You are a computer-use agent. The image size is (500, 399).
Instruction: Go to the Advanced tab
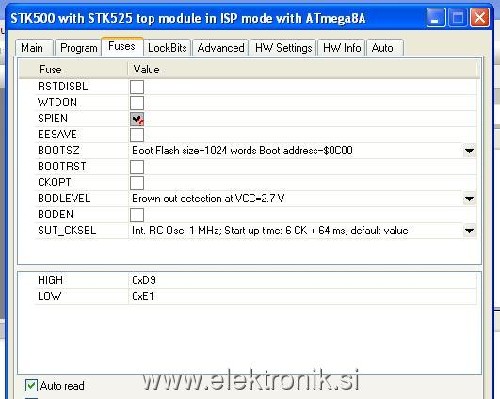tap(221, 48)
